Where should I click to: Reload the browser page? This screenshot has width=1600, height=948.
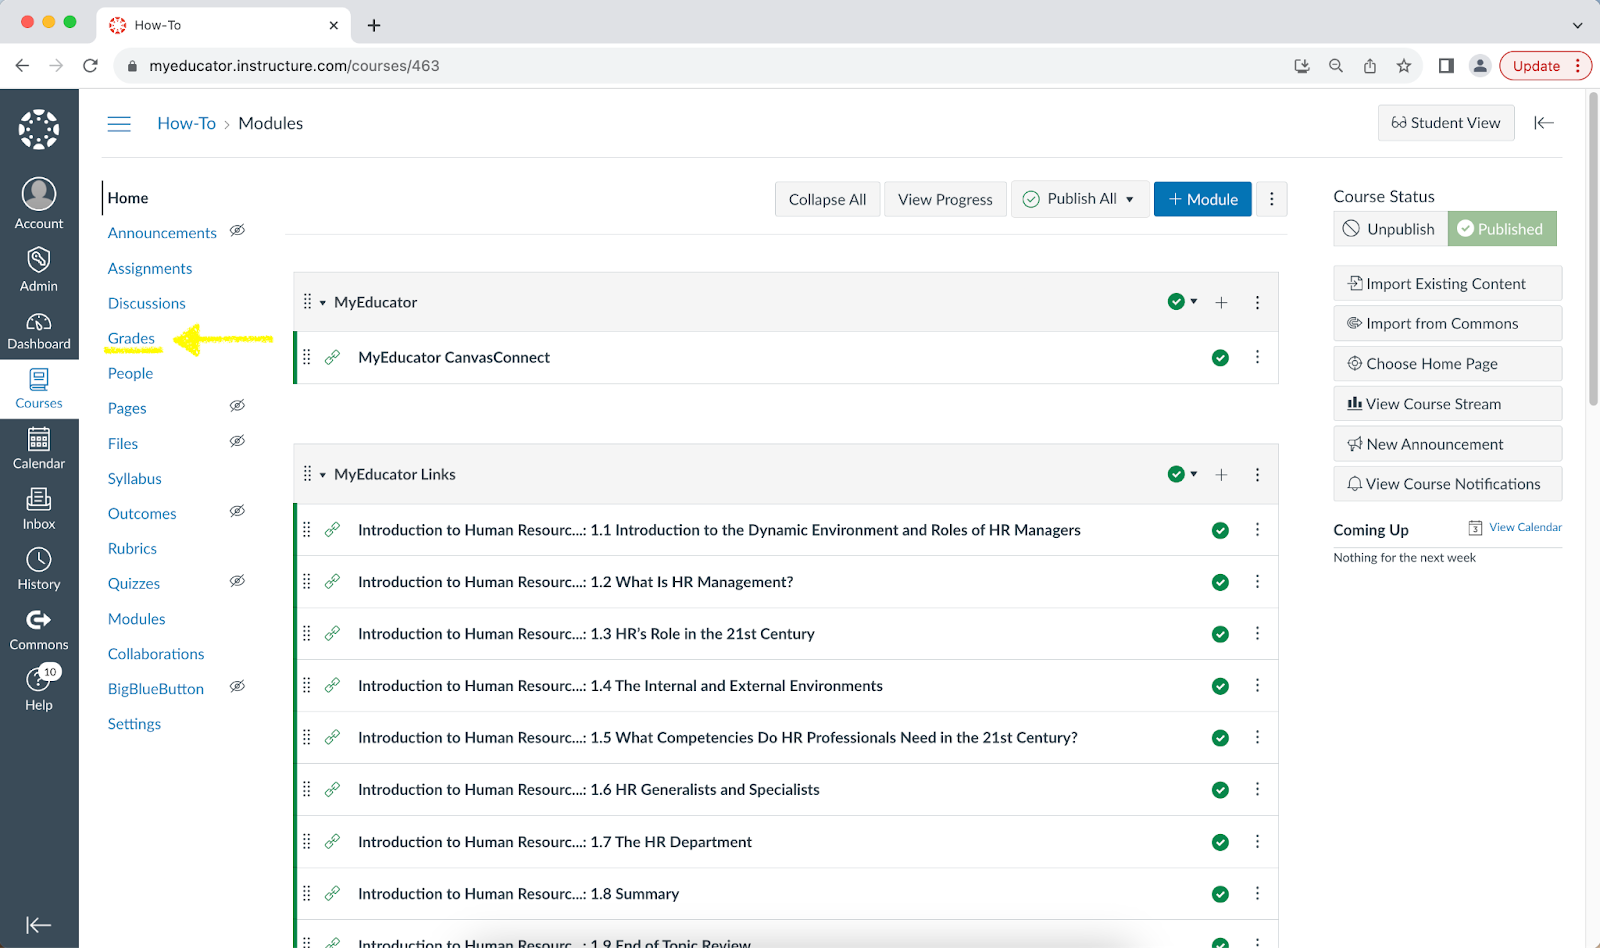click(x=90, y=66)
